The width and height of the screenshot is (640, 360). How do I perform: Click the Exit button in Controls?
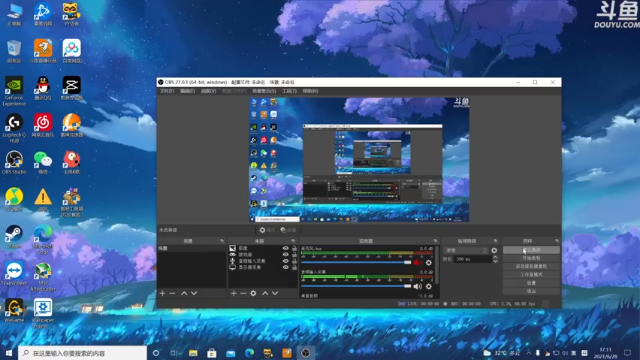coord(531,291)
